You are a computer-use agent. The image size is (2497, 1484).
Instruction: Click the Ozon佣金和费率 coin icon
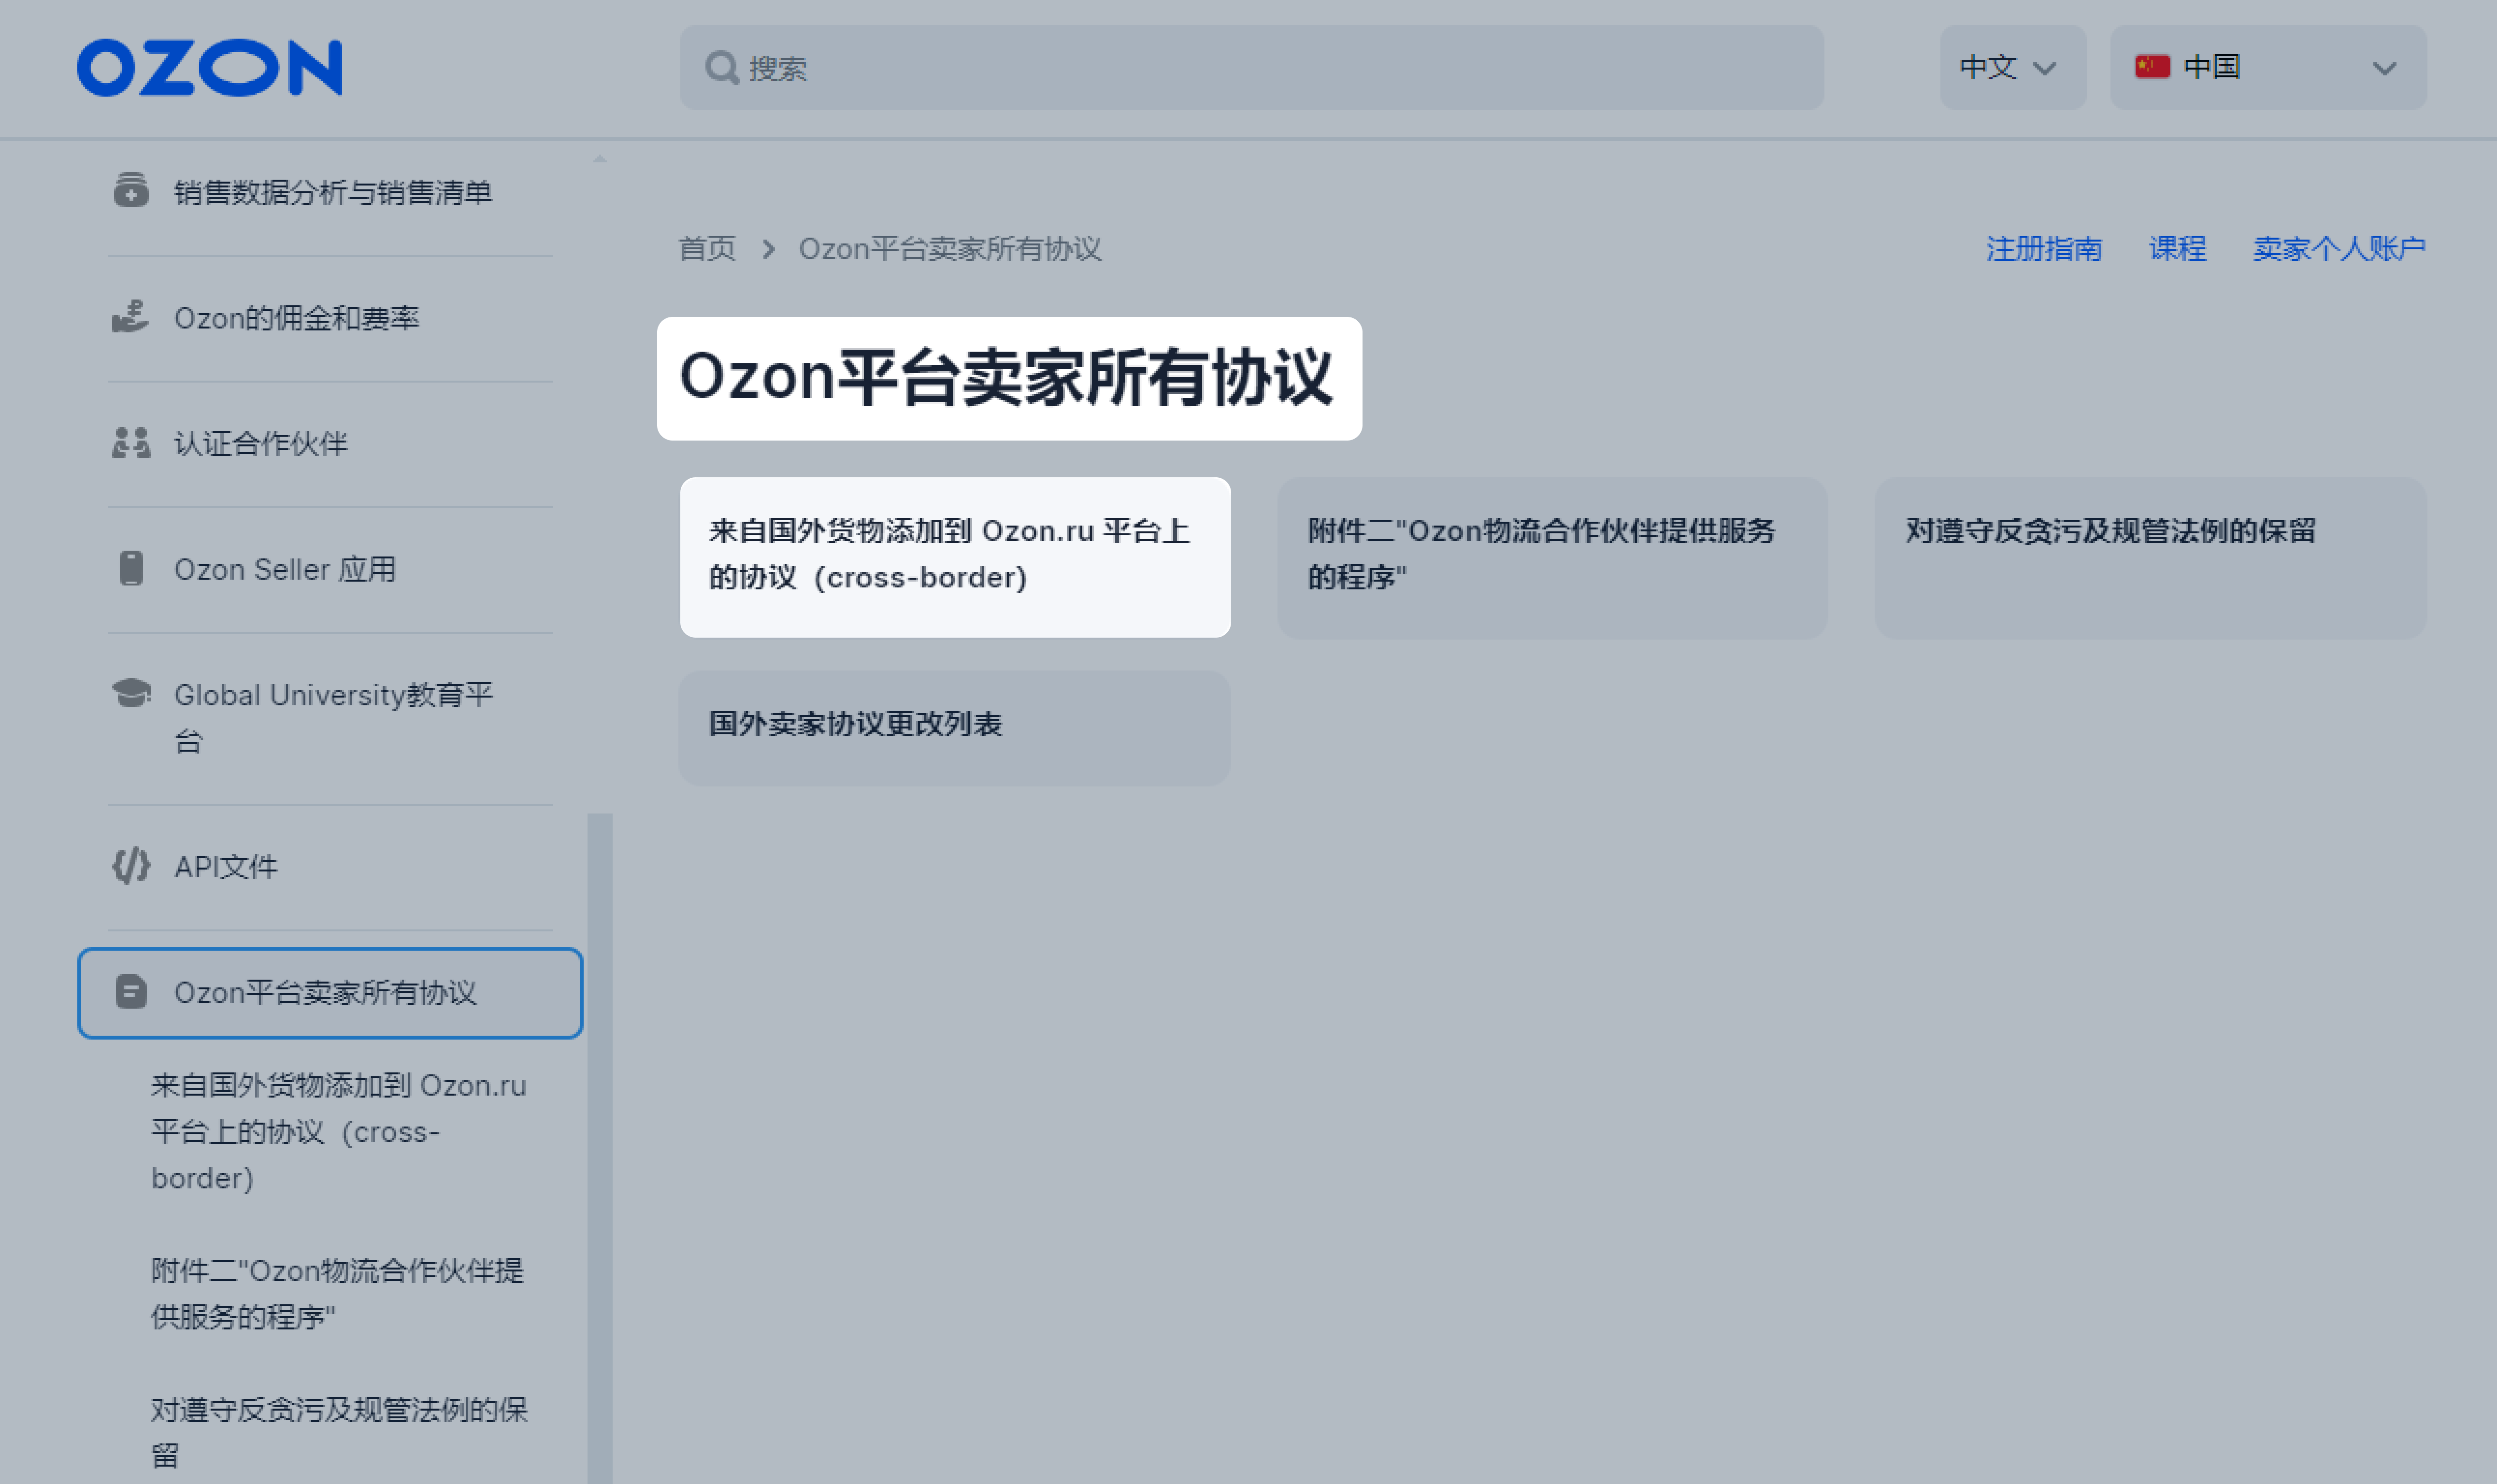tap(131, 317)
